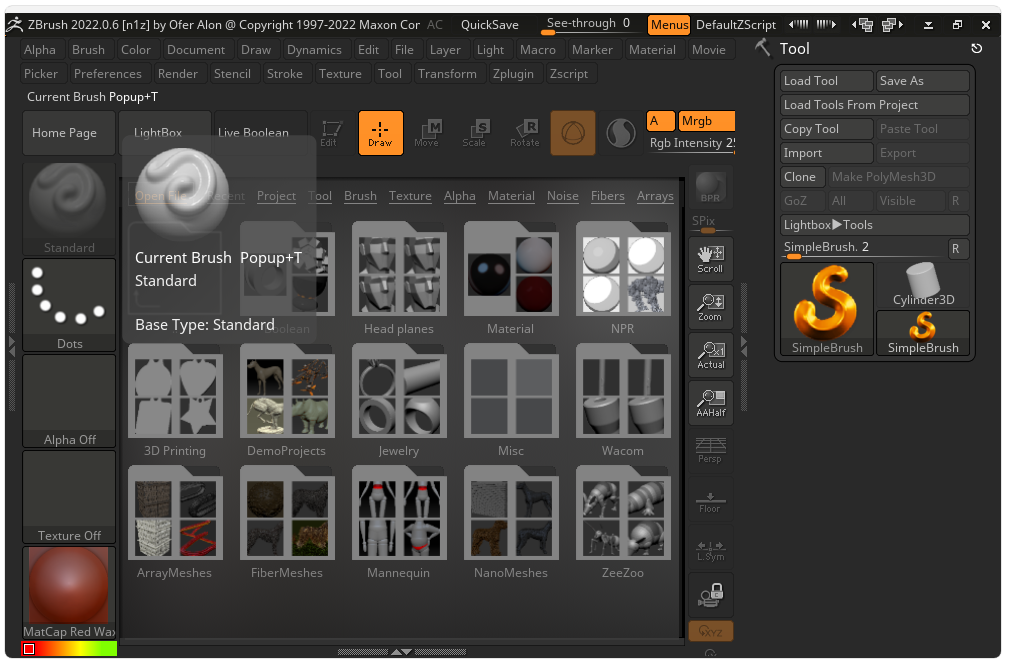Open the MatCap Red Wax material selector

(69, 593)
